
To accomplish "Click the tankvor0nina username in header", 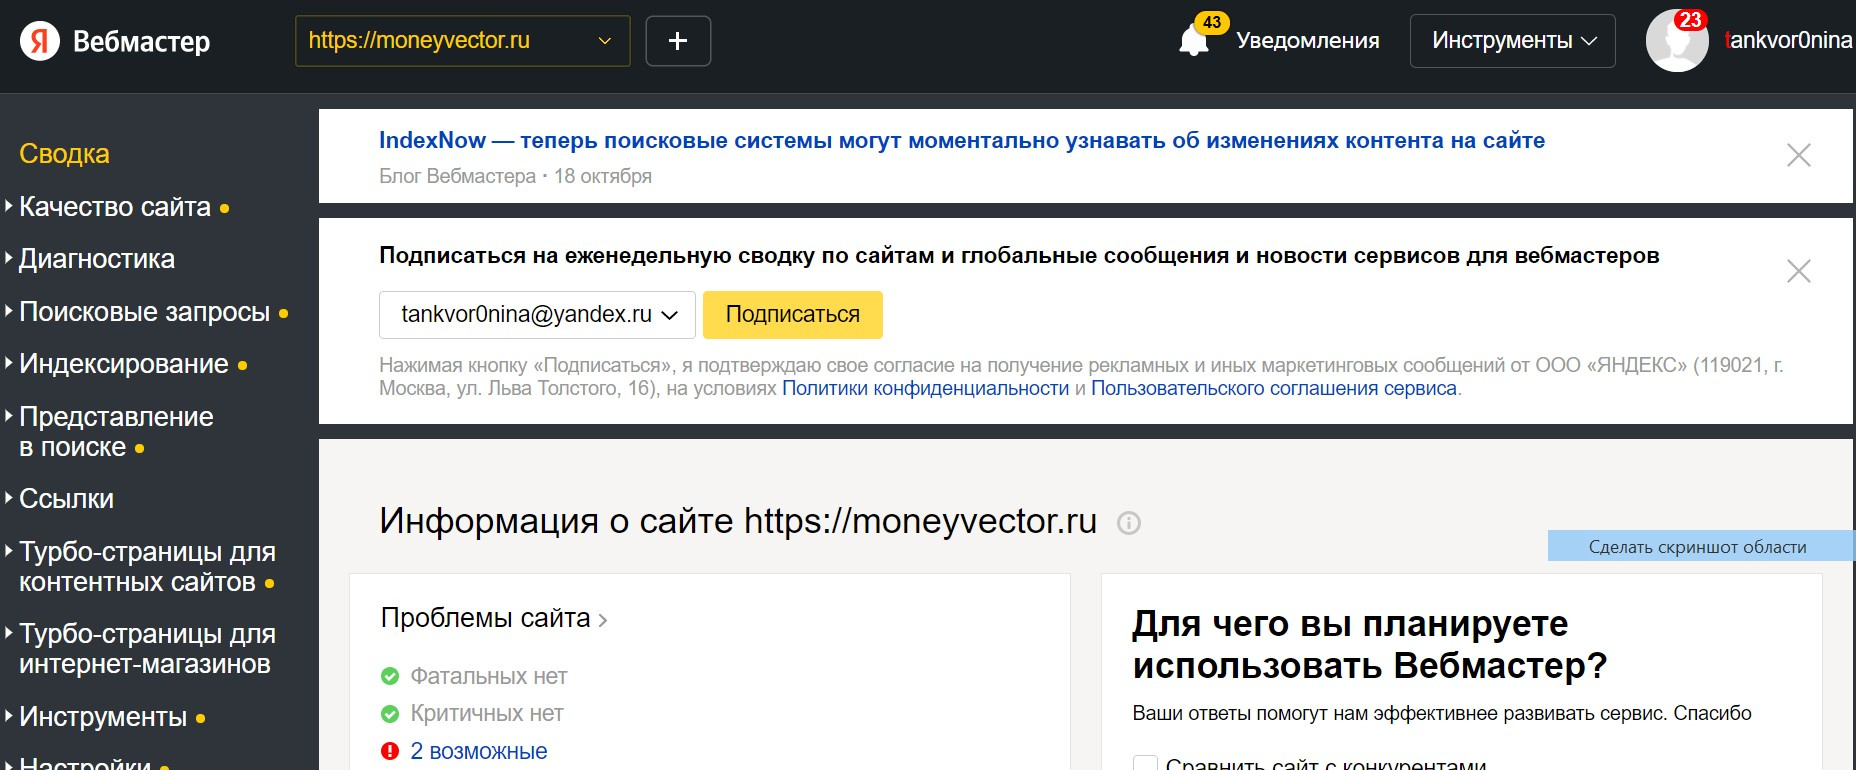I will 1788,41.
